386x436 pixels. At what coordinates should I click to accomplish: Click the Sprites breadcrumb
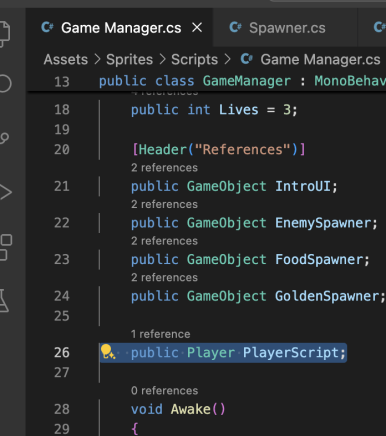tap(129, 60)
